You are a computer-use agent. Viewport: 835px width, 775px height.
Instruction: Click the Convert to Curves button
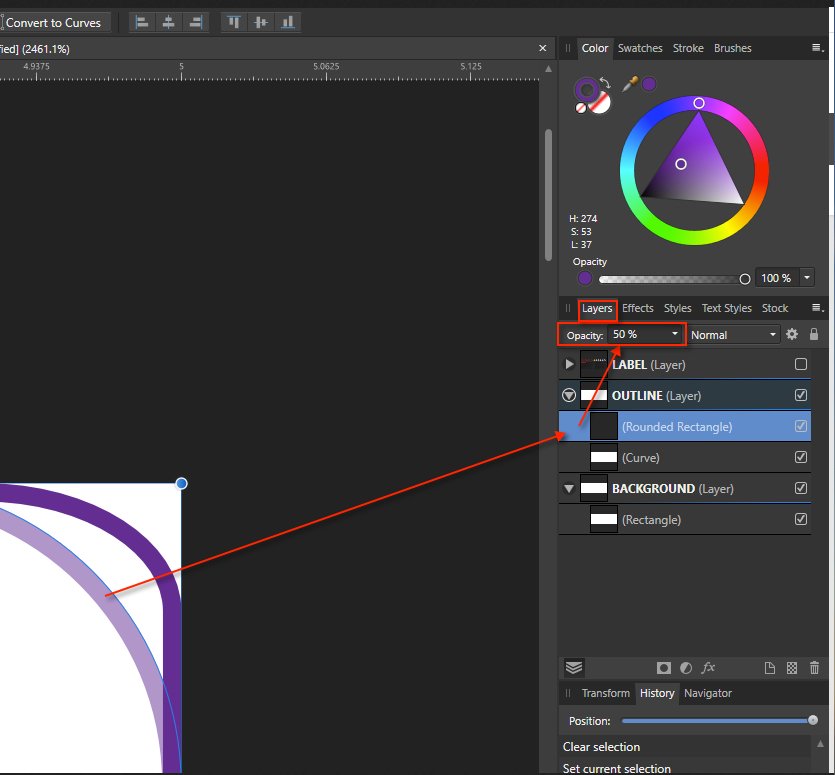point(56,22)
